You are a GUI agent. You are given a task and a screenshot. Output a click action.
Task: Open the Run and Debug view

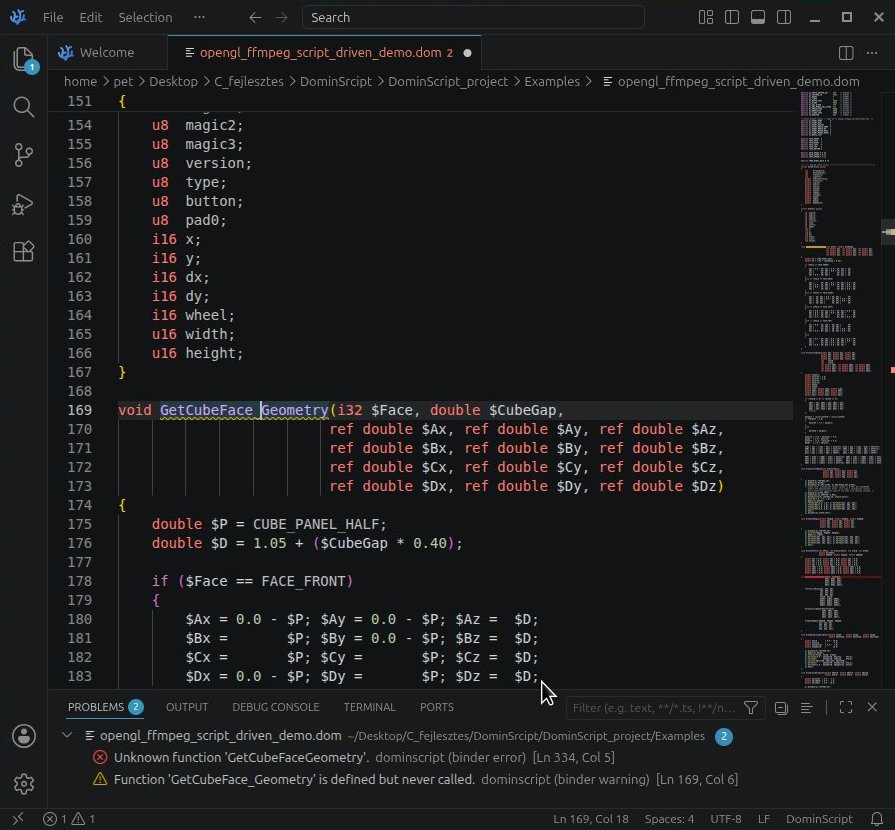[23, 204]
